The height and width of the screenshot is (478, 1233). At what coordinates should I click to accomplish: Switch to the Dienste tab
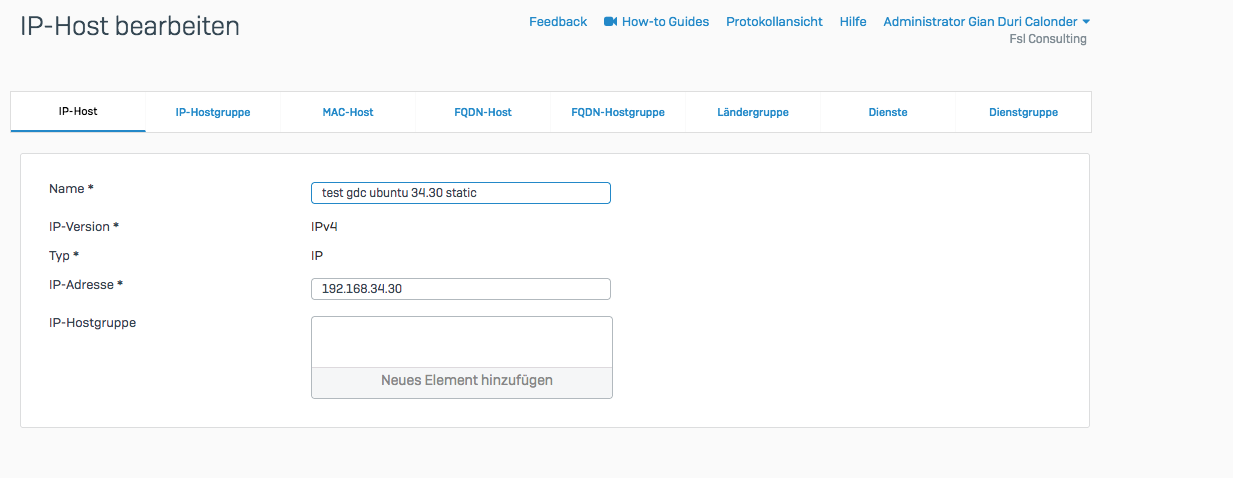[888, 112]
